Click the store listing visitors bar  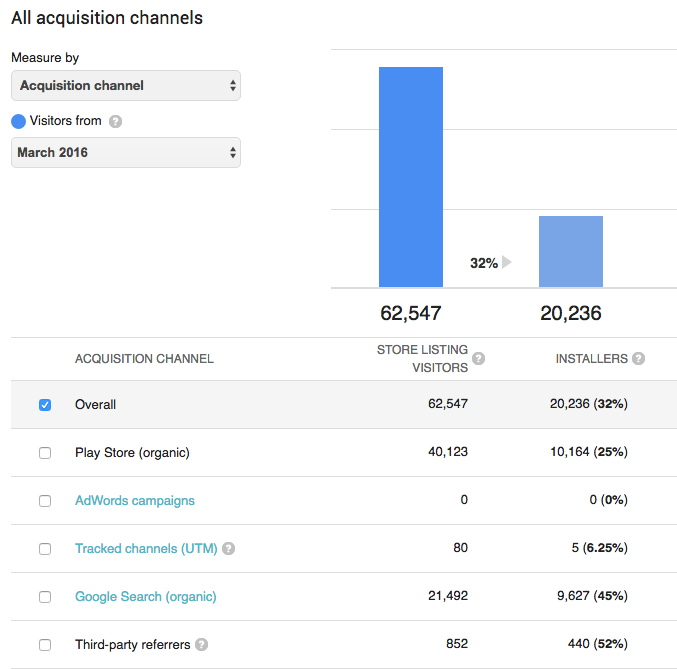411,177
